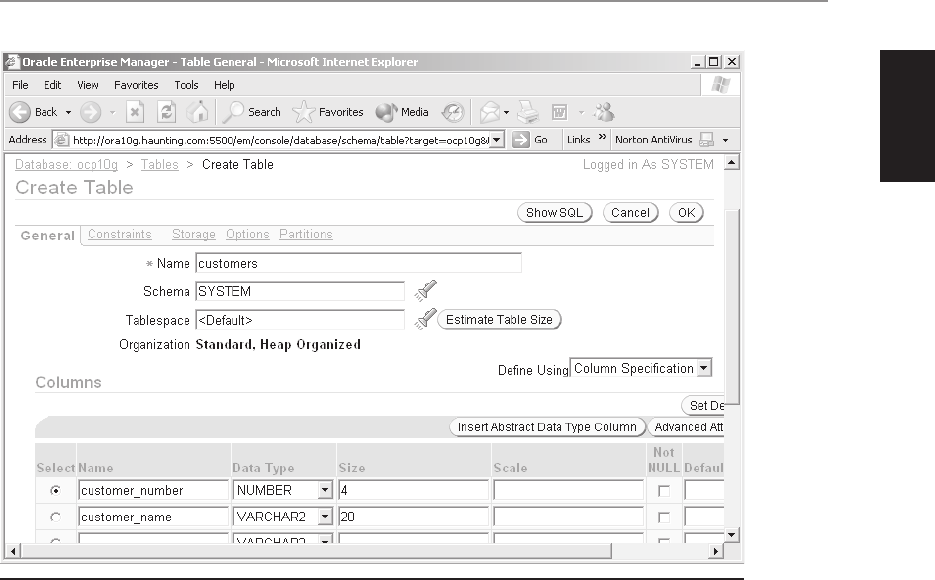Open the Tools menu
935x580 pixels.
coord(186,85)
